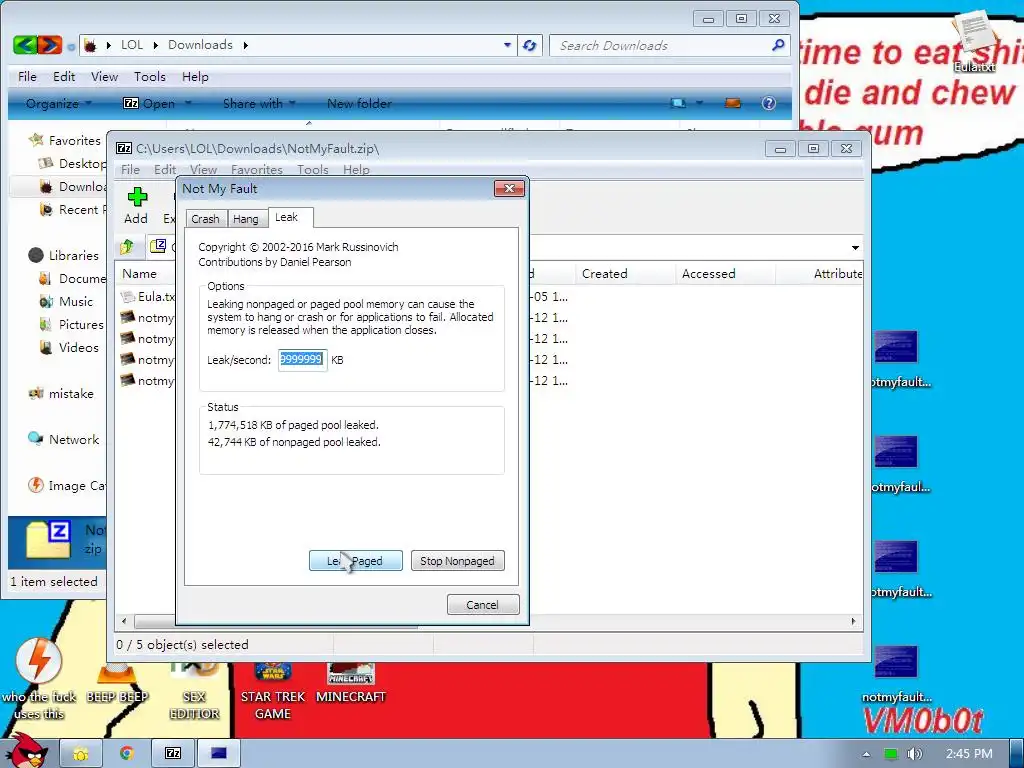Click the refresh icon beside Explorer address bar
1024x768 pixels.
coord(530,45)
